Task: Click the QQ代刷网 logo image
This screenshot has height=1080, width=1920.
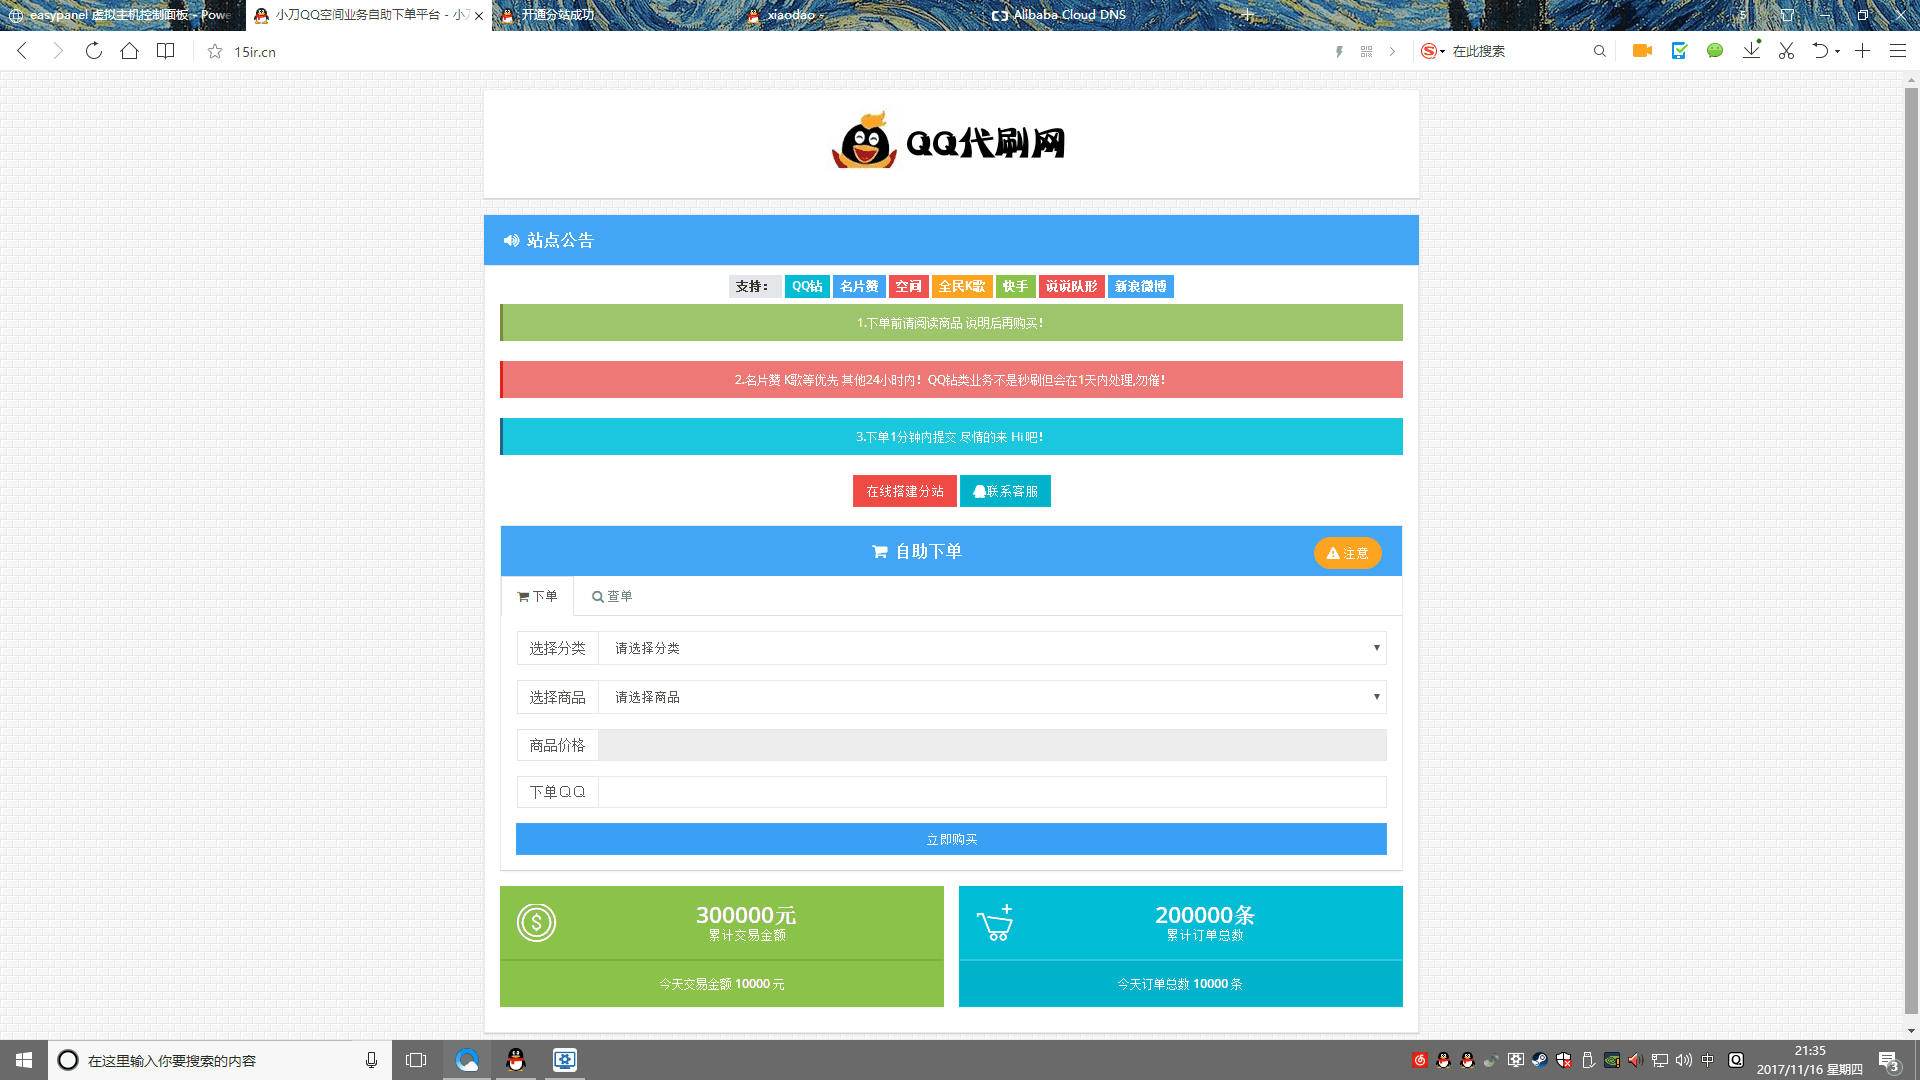Action: tap(949, 142)
